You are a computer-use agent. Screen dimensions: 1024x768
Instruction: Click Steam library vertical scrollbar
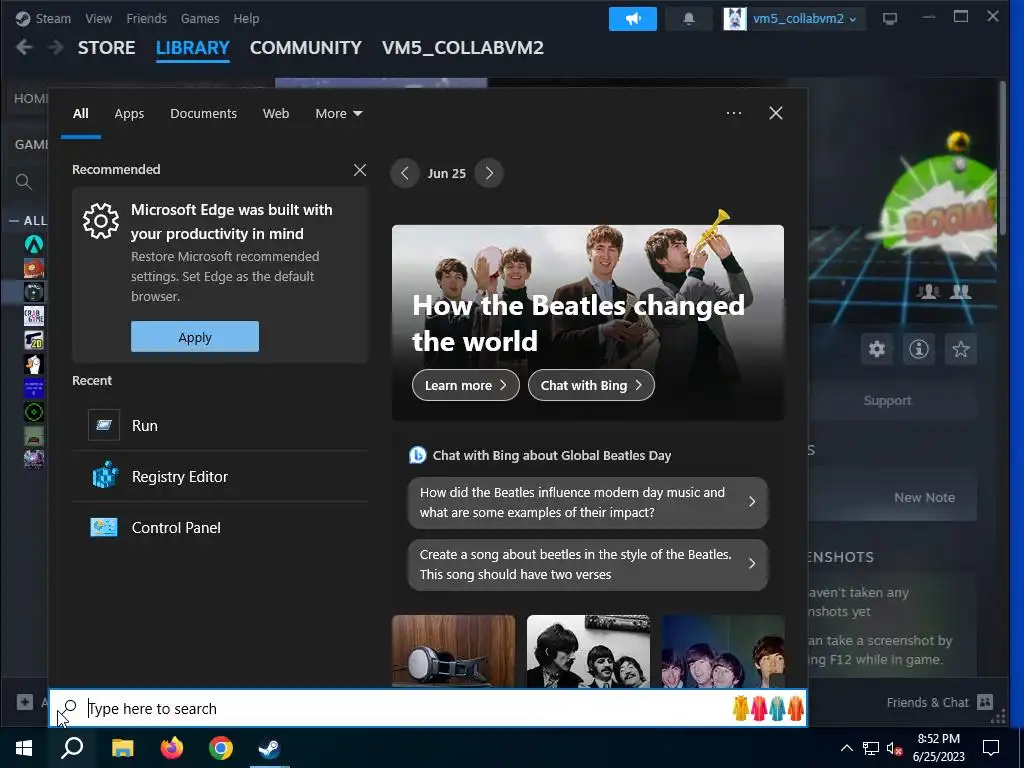tap(1003, 158)
